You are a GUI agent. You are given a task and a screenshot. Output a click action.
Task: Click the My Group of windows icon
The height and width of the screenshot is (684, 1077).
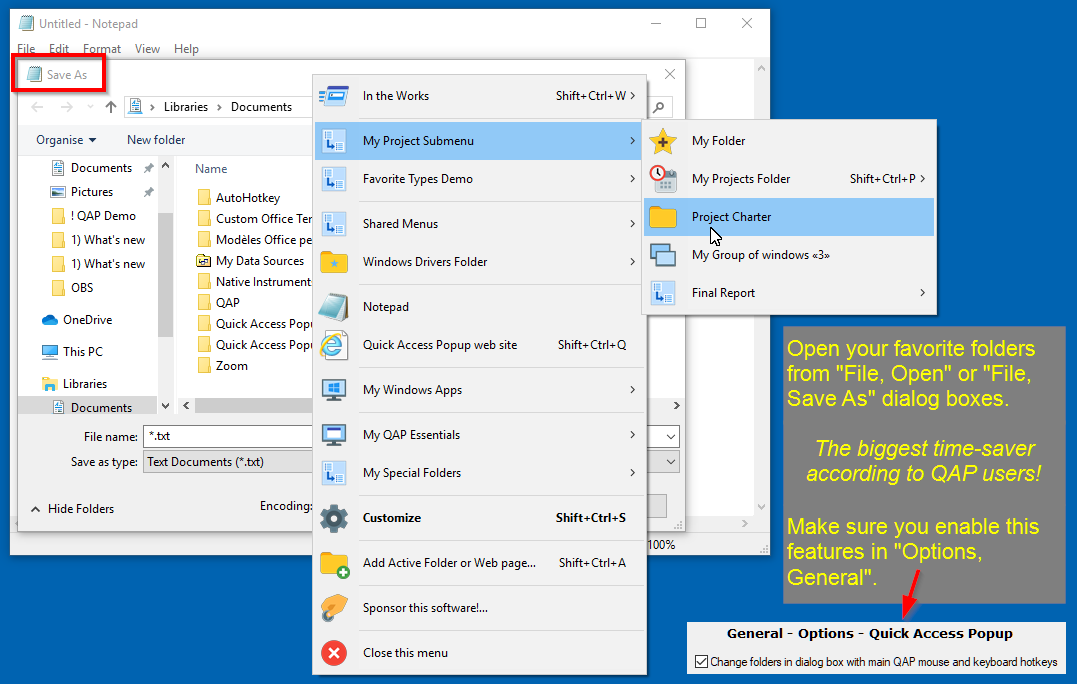(663, 255)
